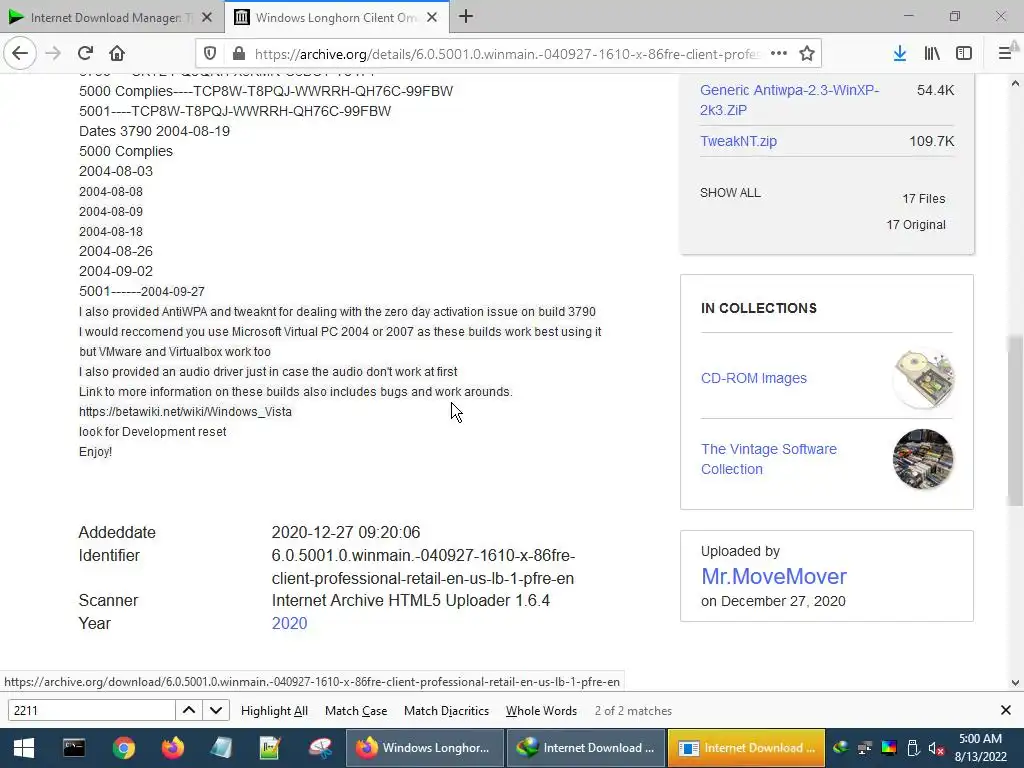Click the Vintage Software Collection thumbnail

923,459
